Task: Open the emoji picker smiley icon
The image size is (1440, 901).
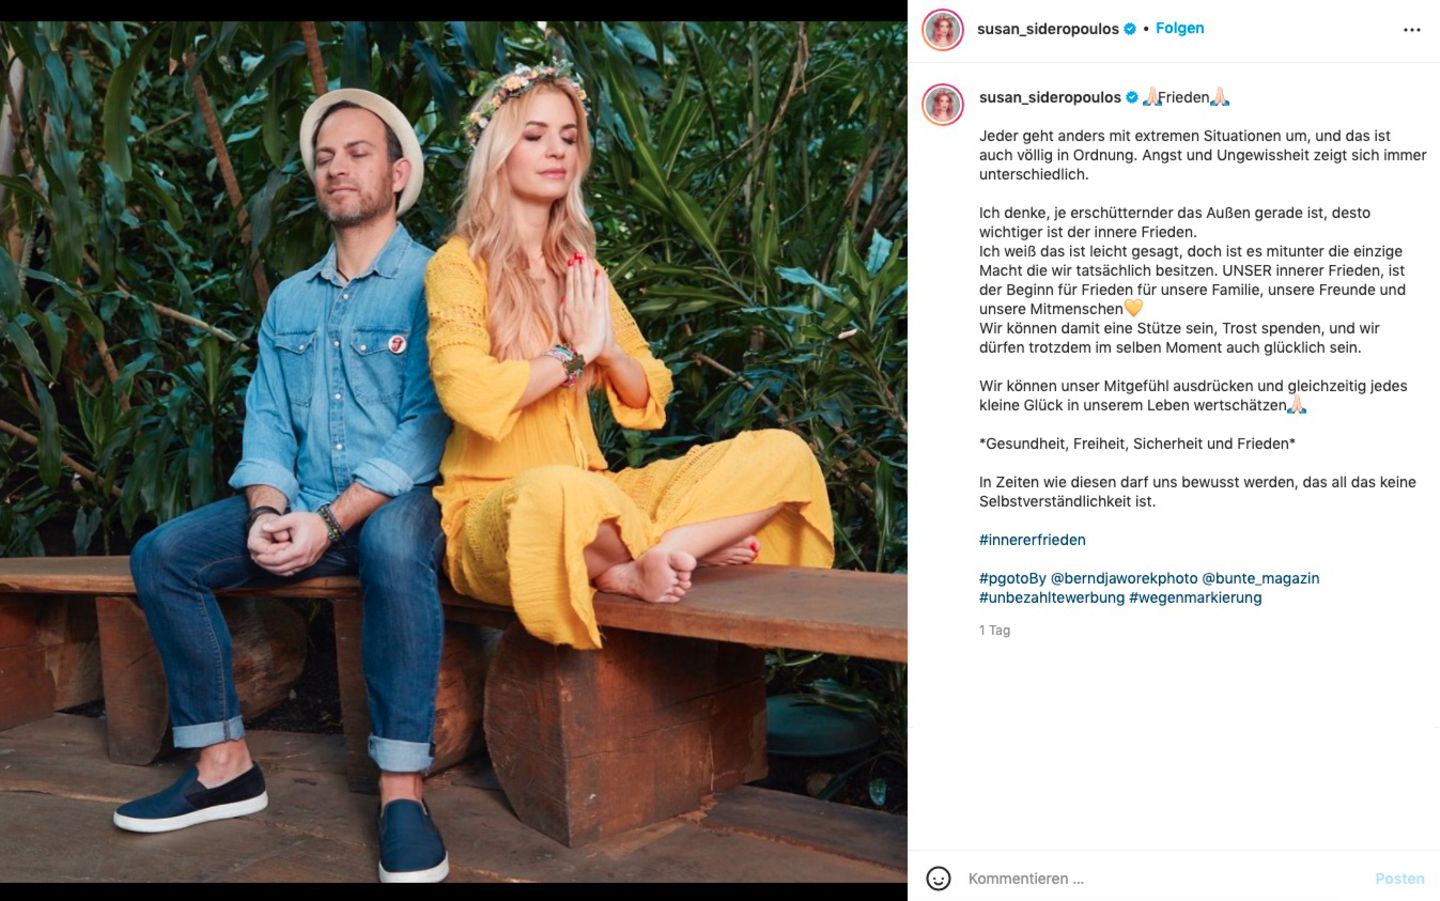Action: click(938, 878)
